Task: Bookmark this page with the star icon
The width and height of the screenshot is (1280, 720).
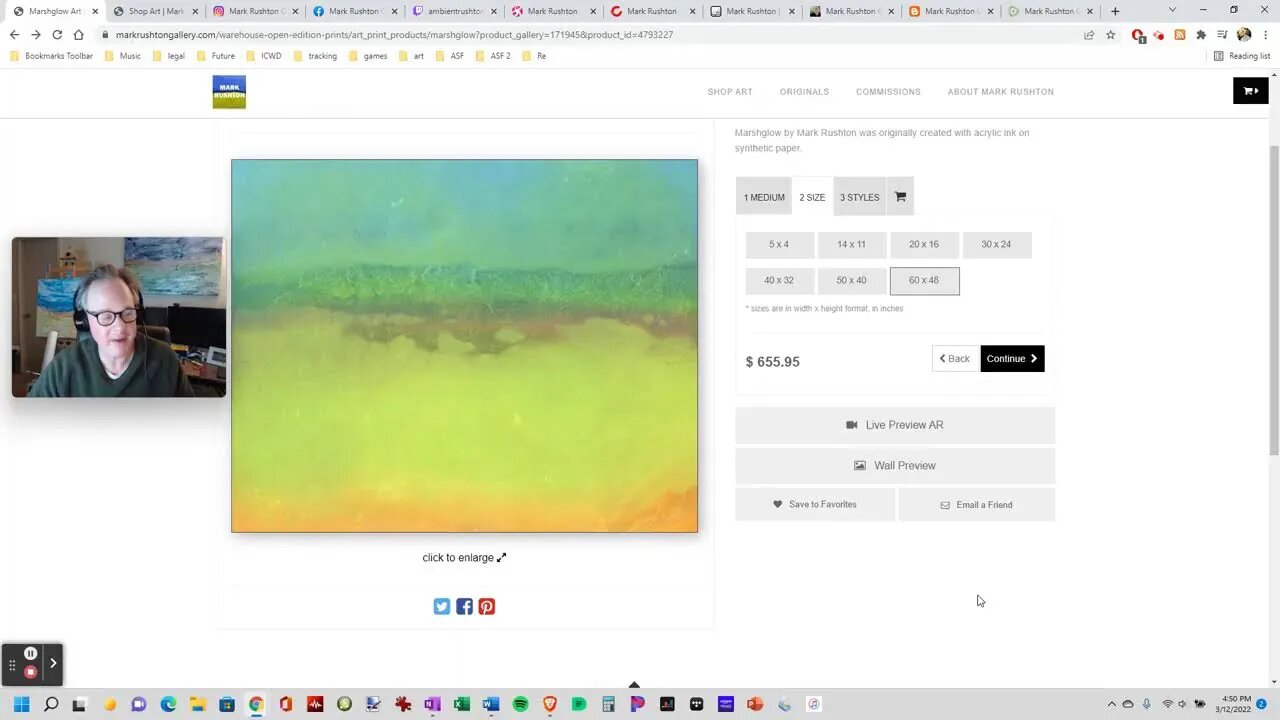Action: [x=1110, y=34]
